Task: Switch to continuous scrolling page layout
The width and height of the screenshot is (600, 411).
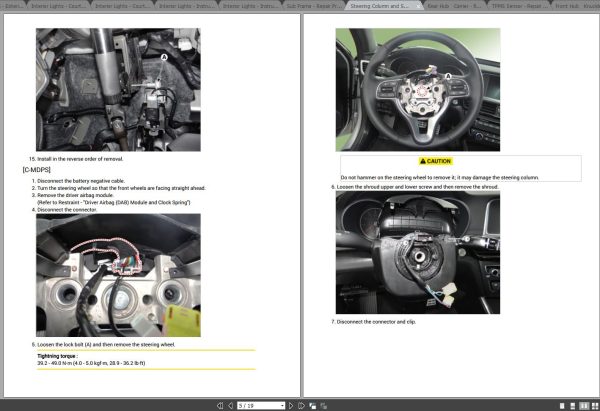Action: (x=572, y=406)
